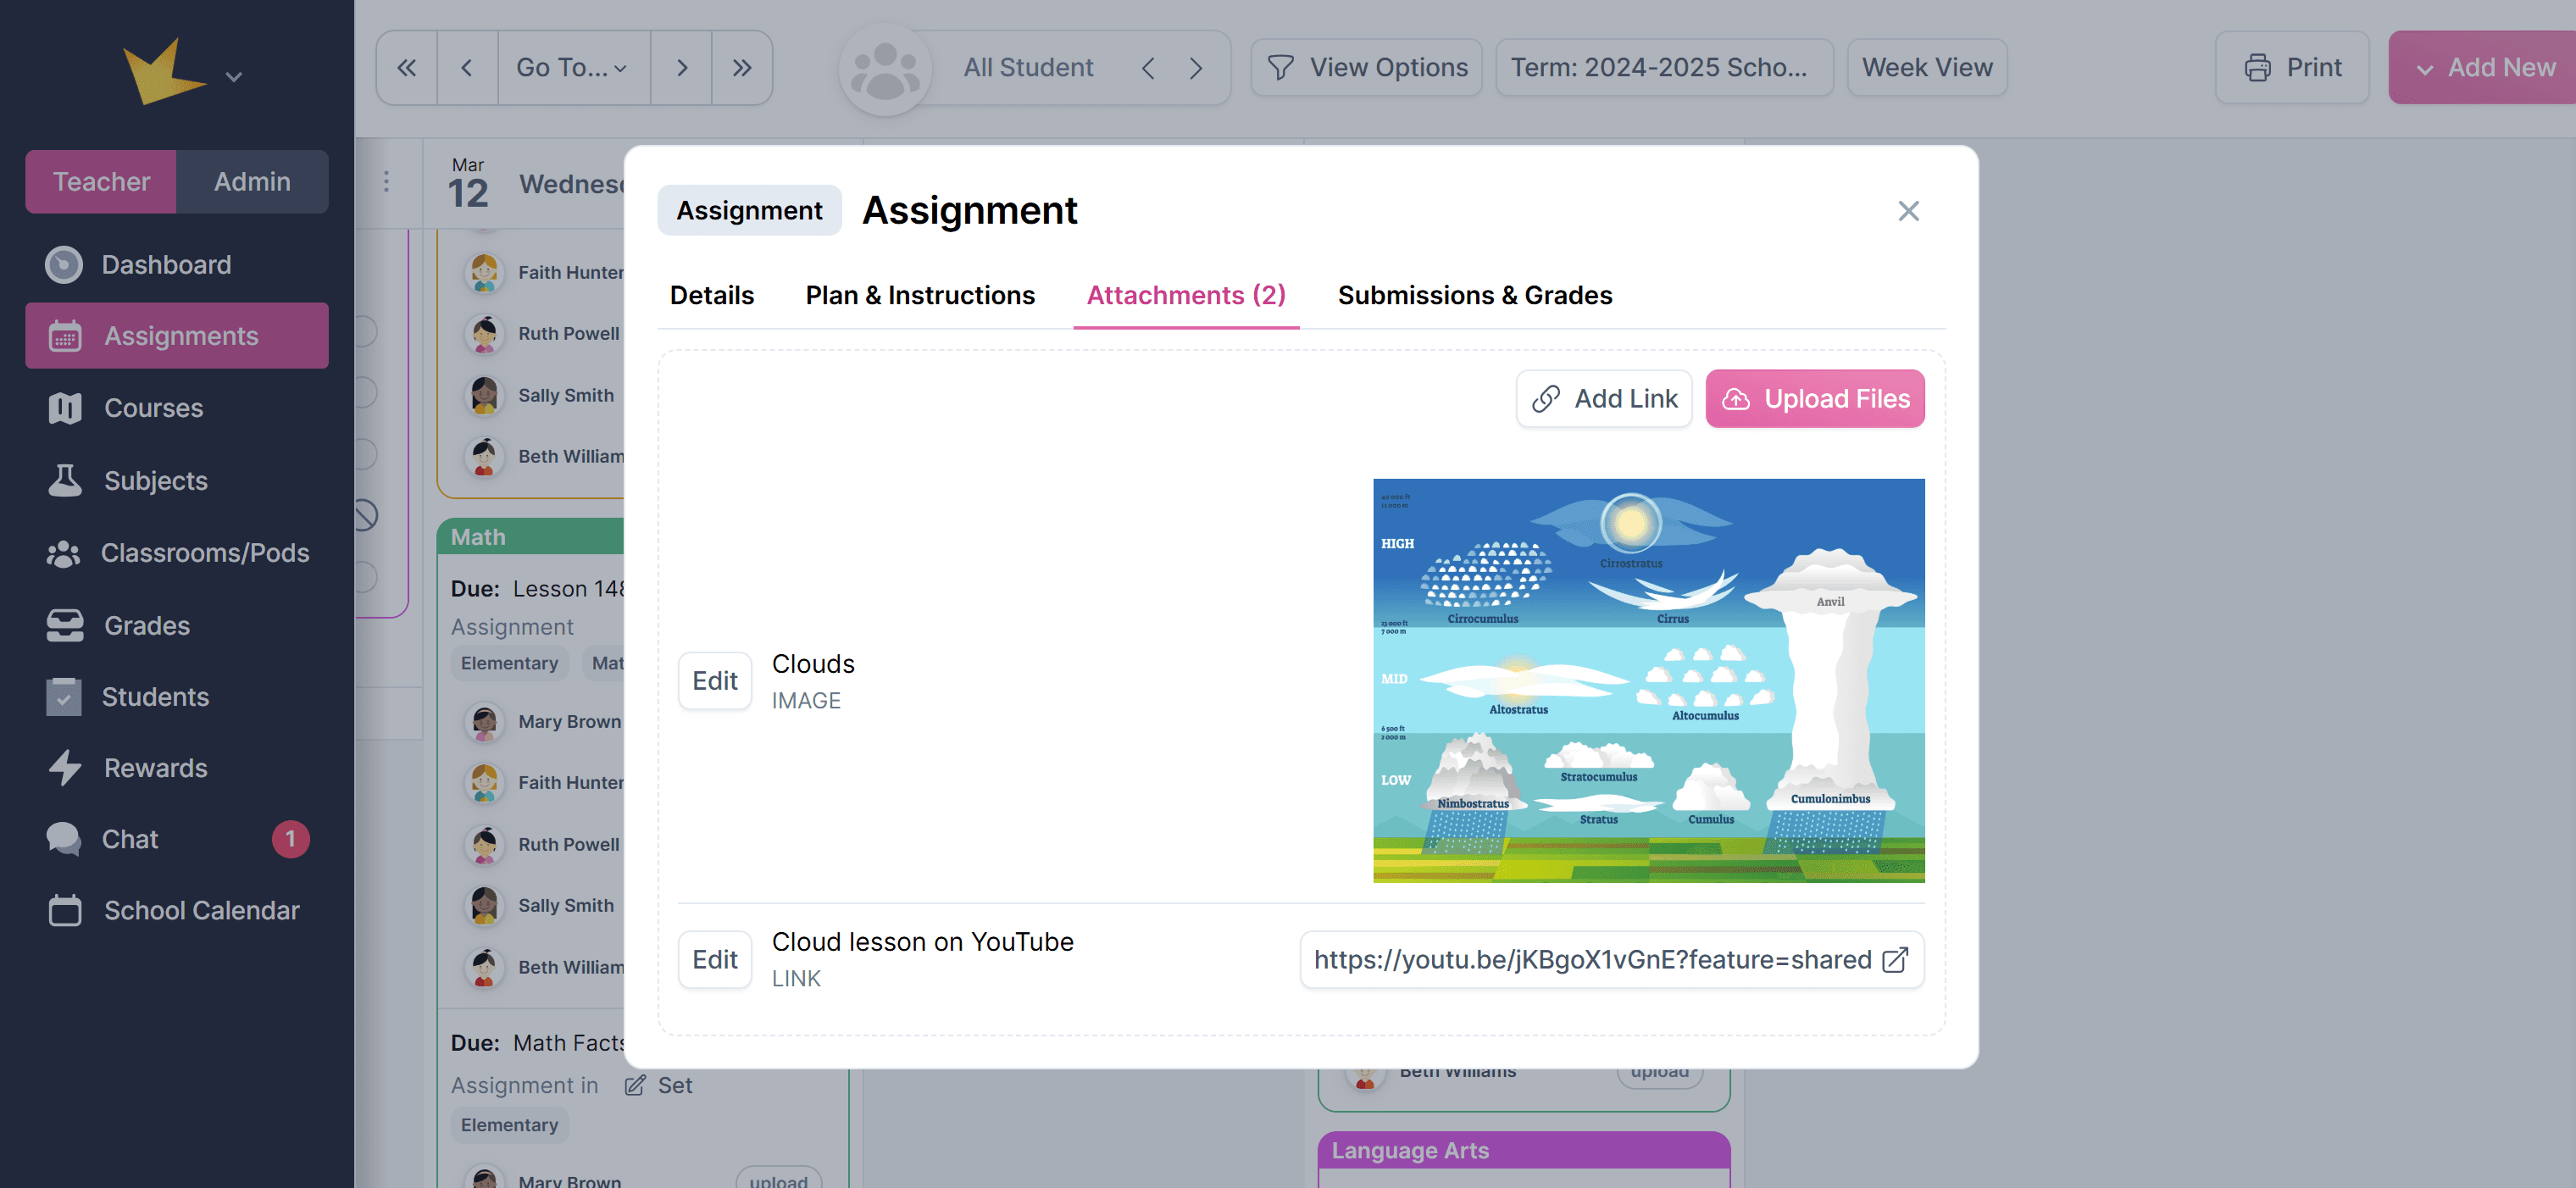Switch to Submissions & Grades tab
2576x1188 pixels.
(x=1474, y=295)
